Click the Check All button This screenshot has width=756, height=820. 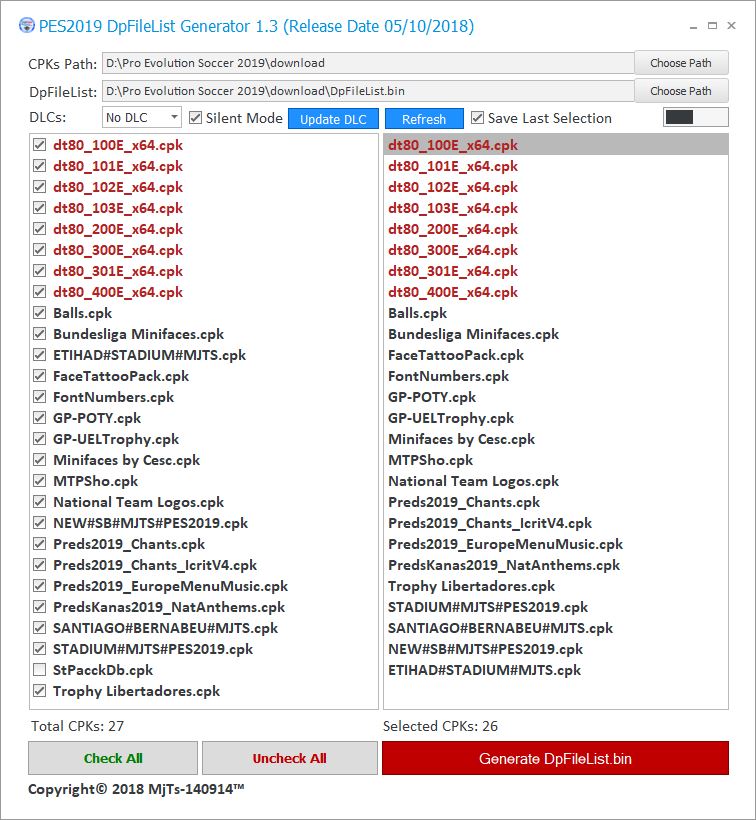113,758
